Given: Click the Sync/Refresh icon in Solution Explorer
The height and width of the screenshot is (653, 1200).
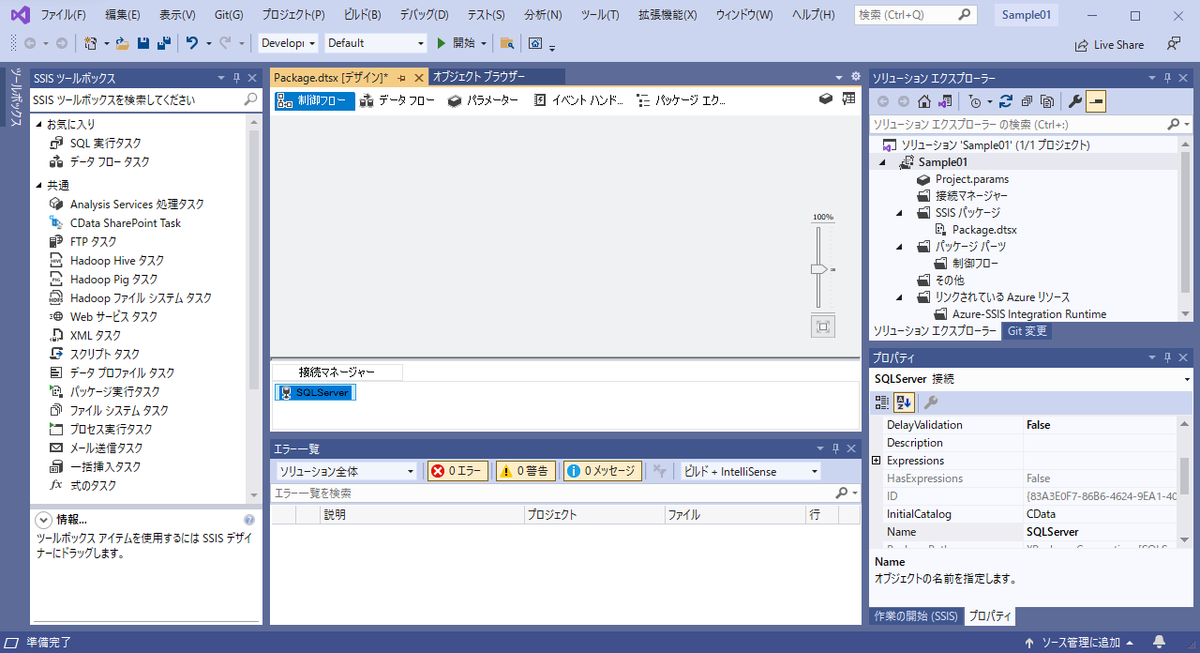Looking at the screenshot, I should click(x=1006, y=101).
